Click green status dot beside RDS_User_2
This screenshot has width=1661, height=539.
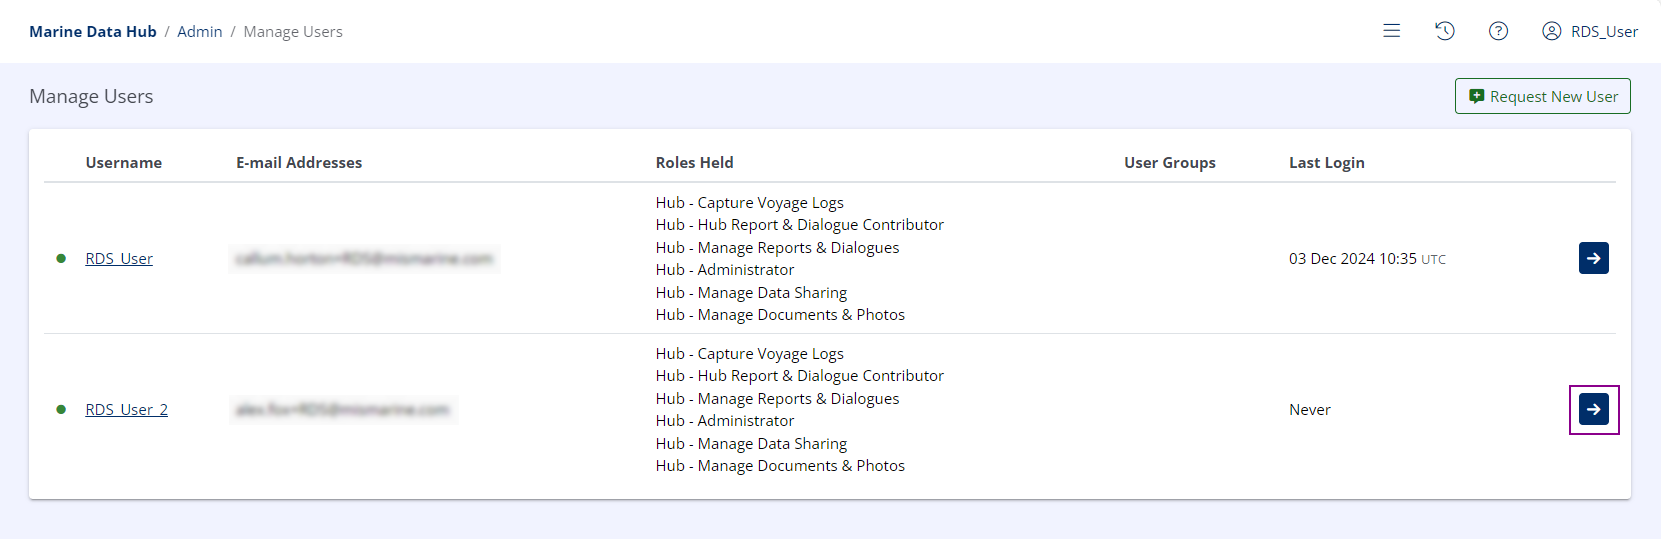61,410
